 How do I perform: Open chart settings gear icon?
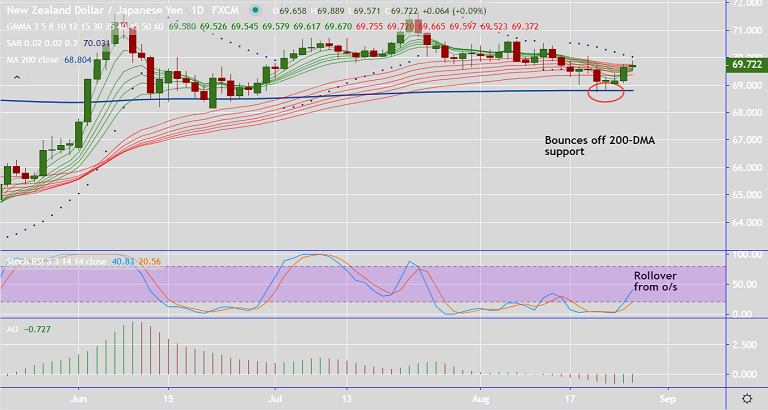tap(747, 398)
